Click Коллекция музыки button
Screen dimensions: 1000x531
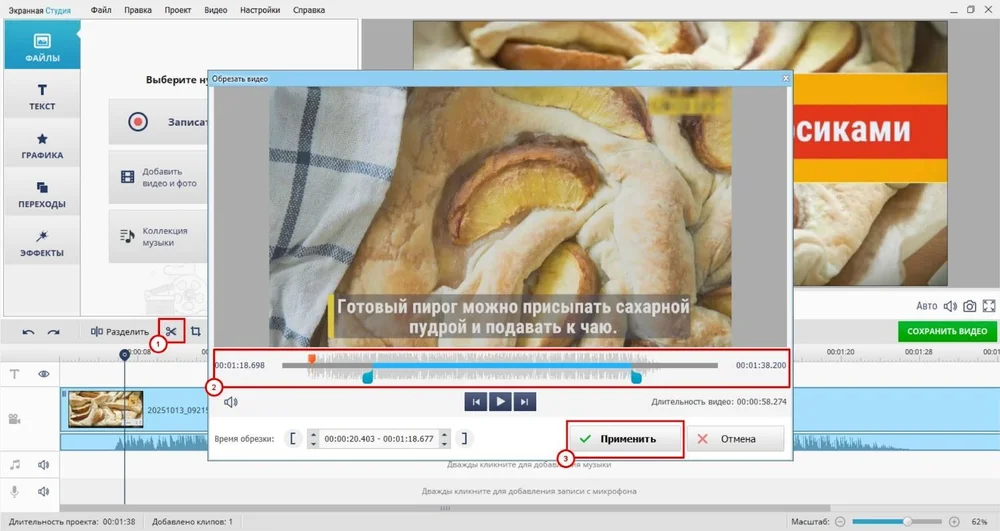click(158, 236)
